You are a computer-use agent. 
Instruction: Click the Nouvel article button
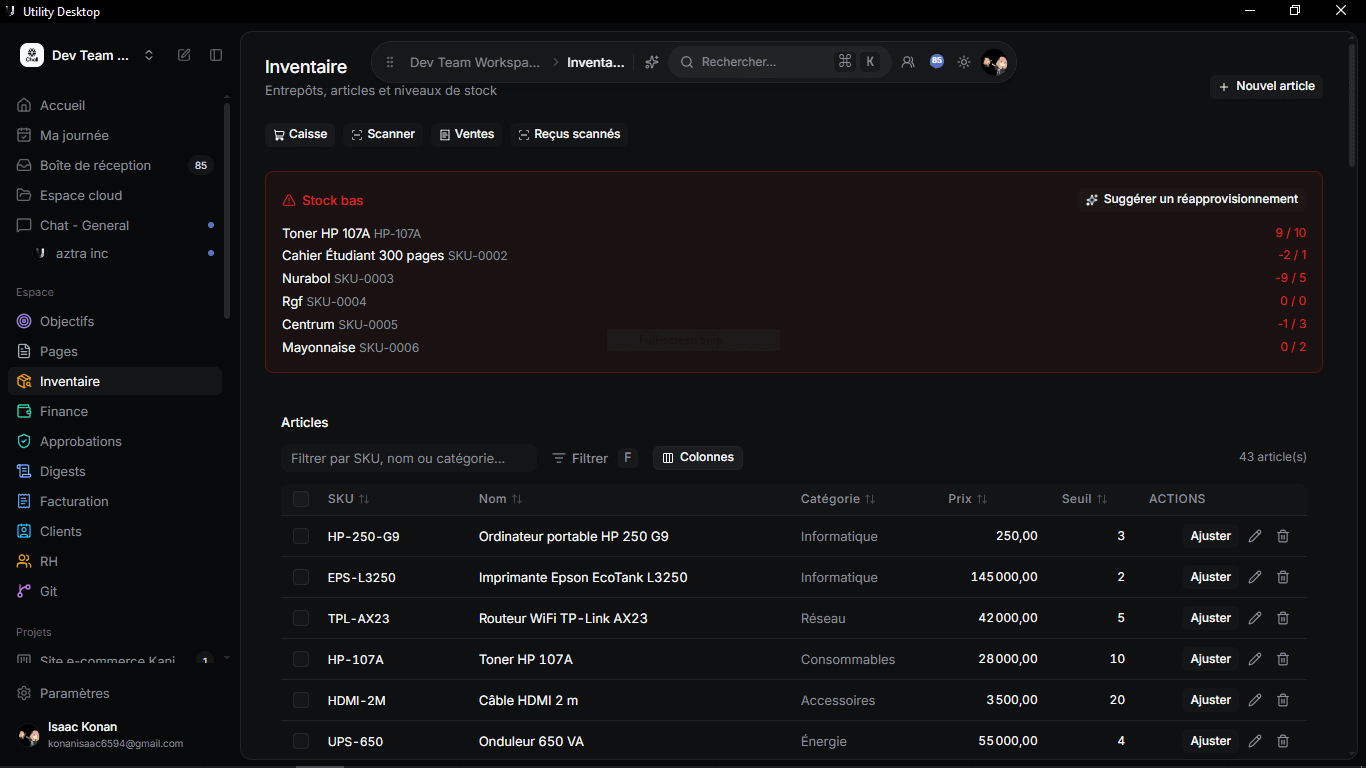point(1266,86)
